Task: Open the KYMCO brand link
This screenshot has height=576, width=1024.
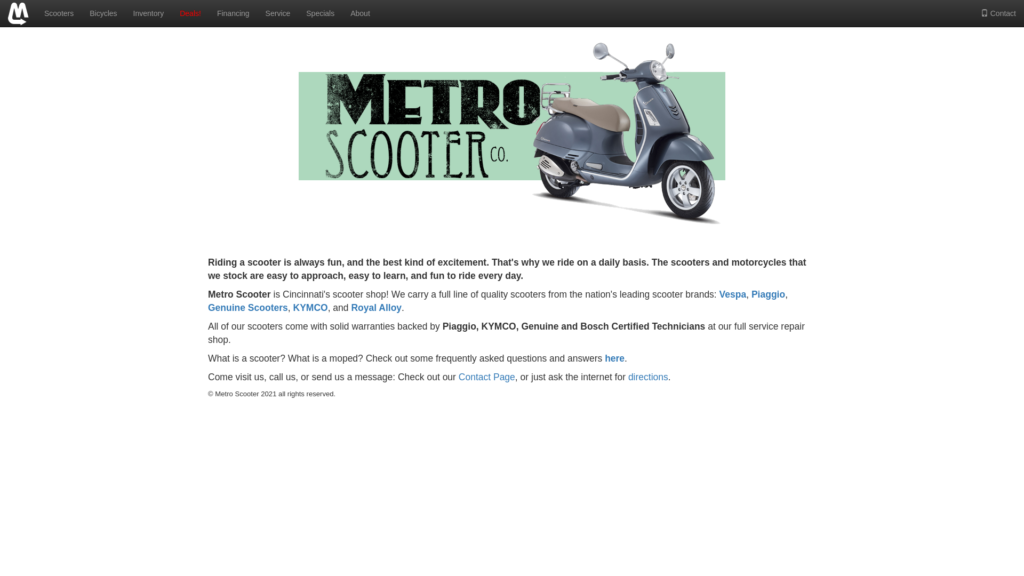Action: coord(310,308)
